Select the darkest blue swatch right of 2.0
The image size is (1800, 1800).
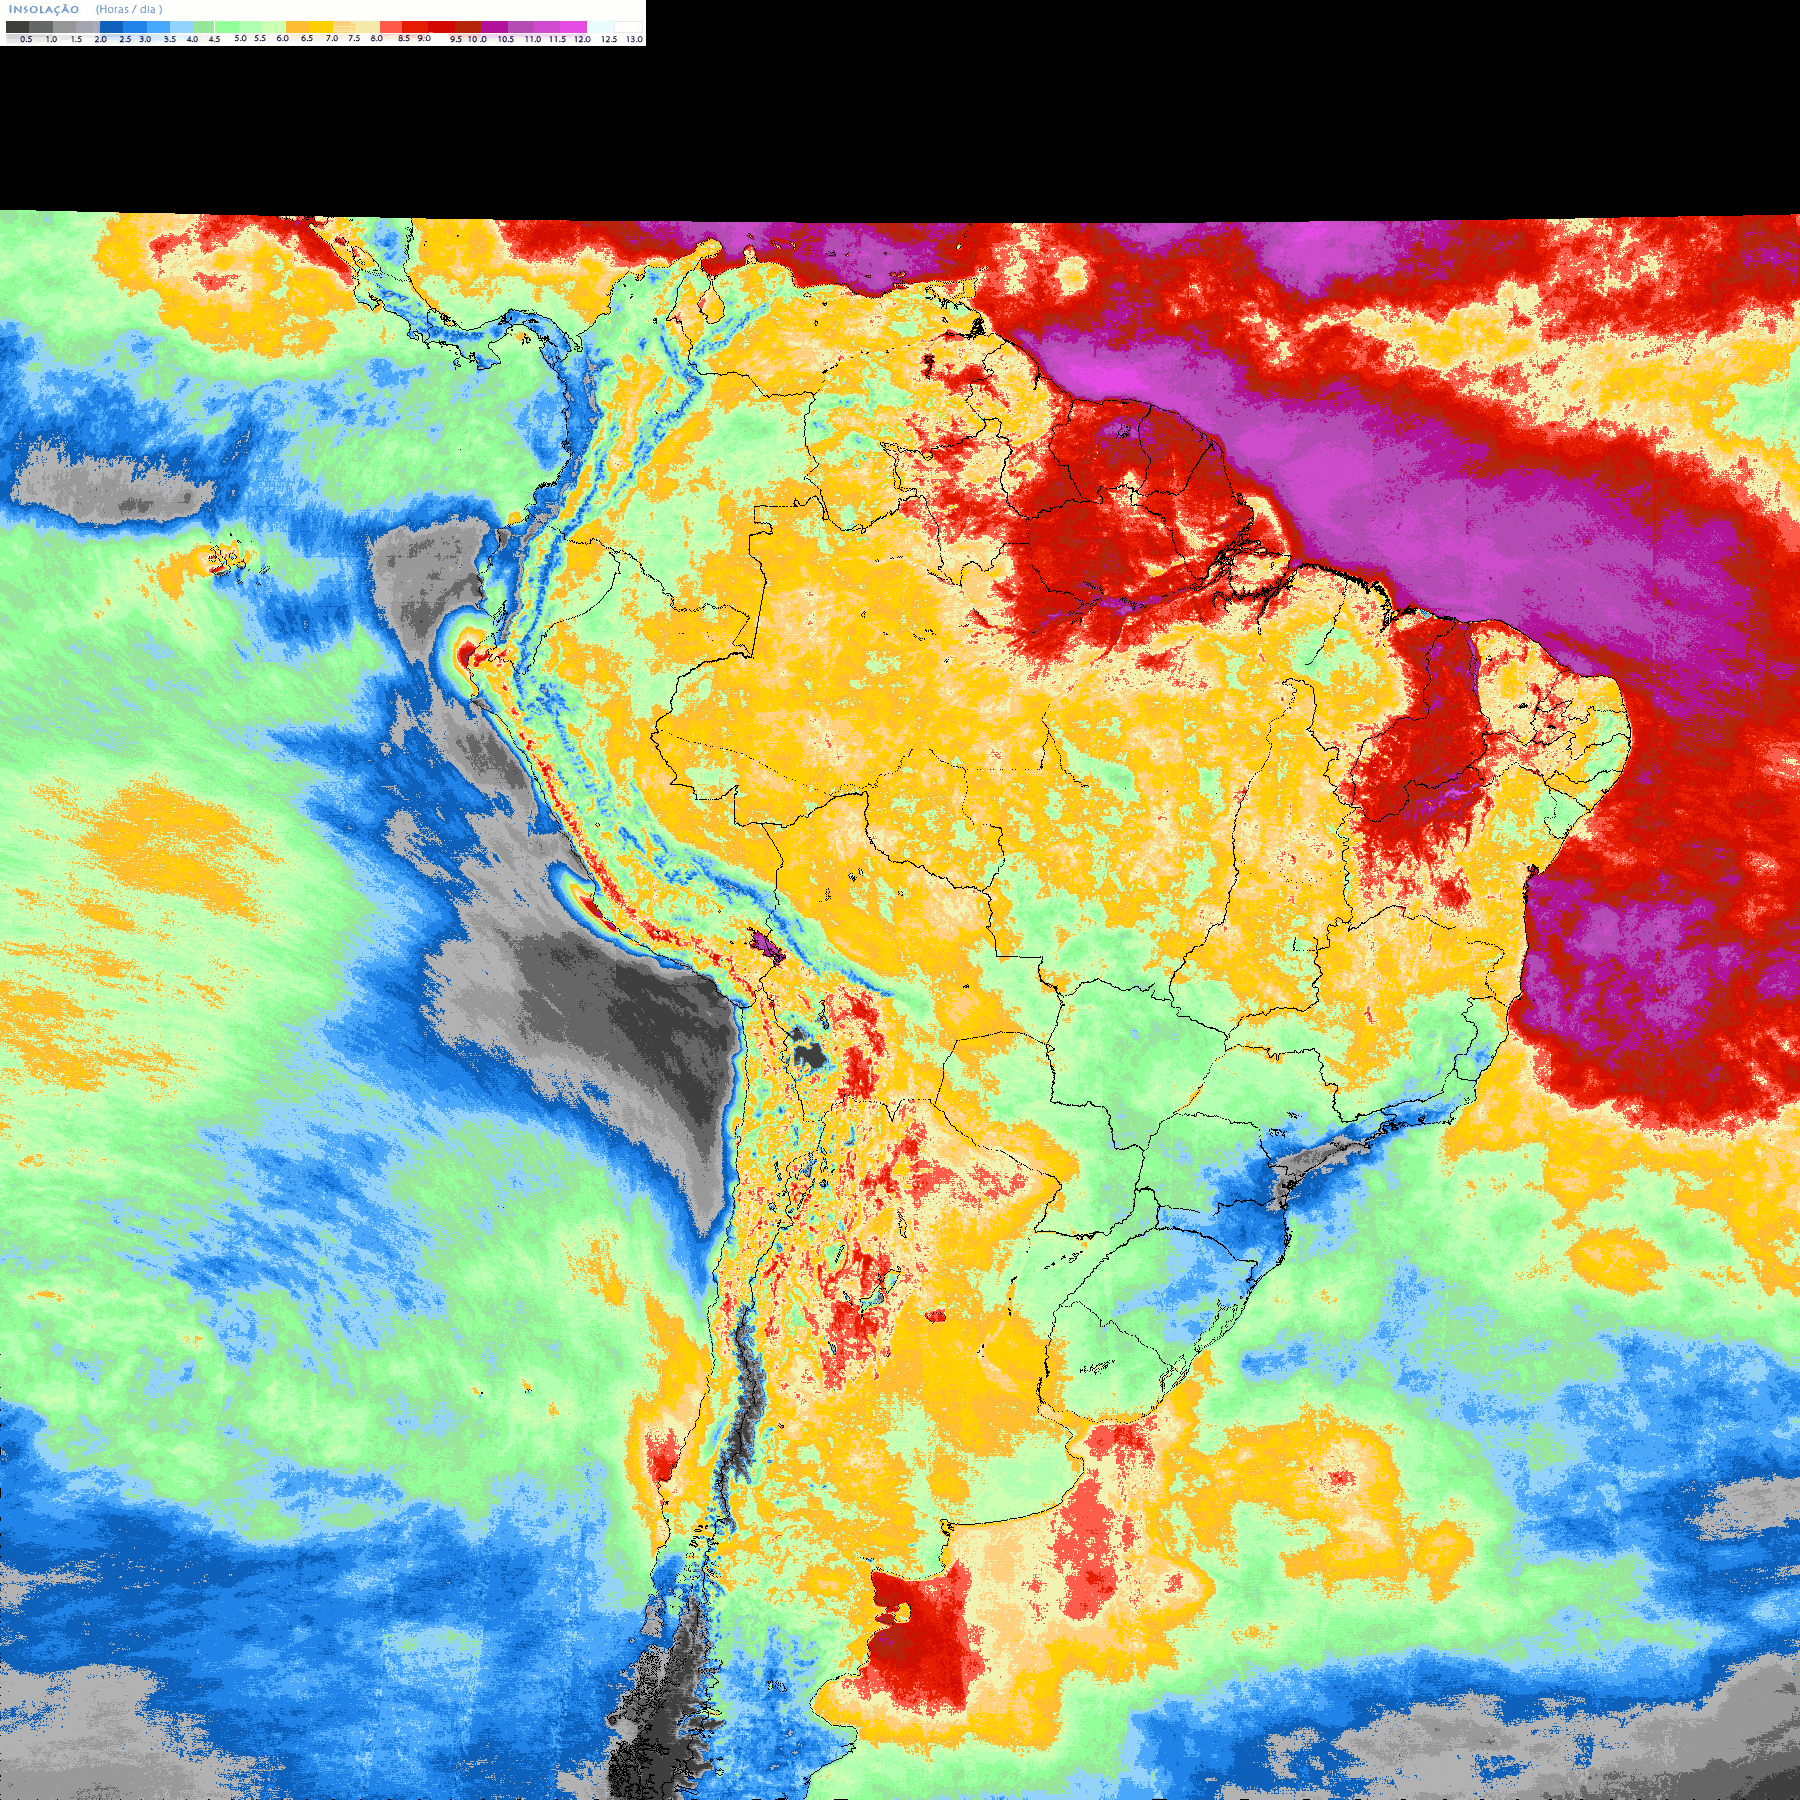111,27
